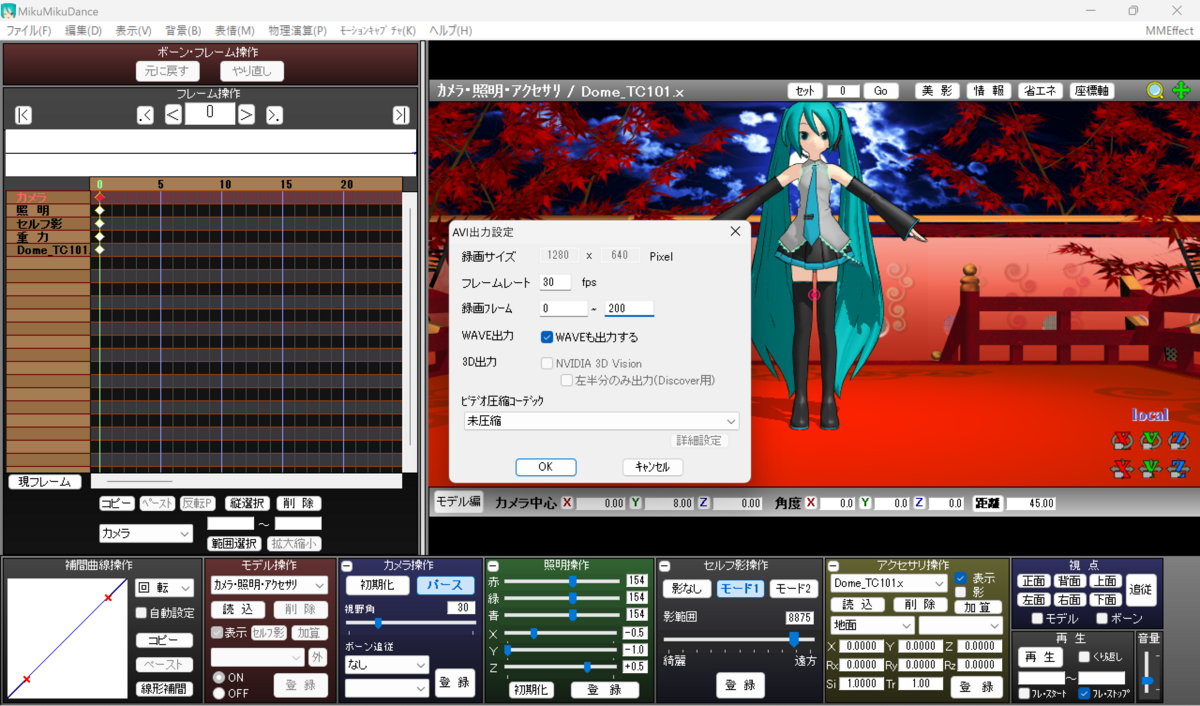The height and width of the screenshot is (706, 1200).
Task: Click the green move cross icon in viewport
Action: (x=1181, y=90)
